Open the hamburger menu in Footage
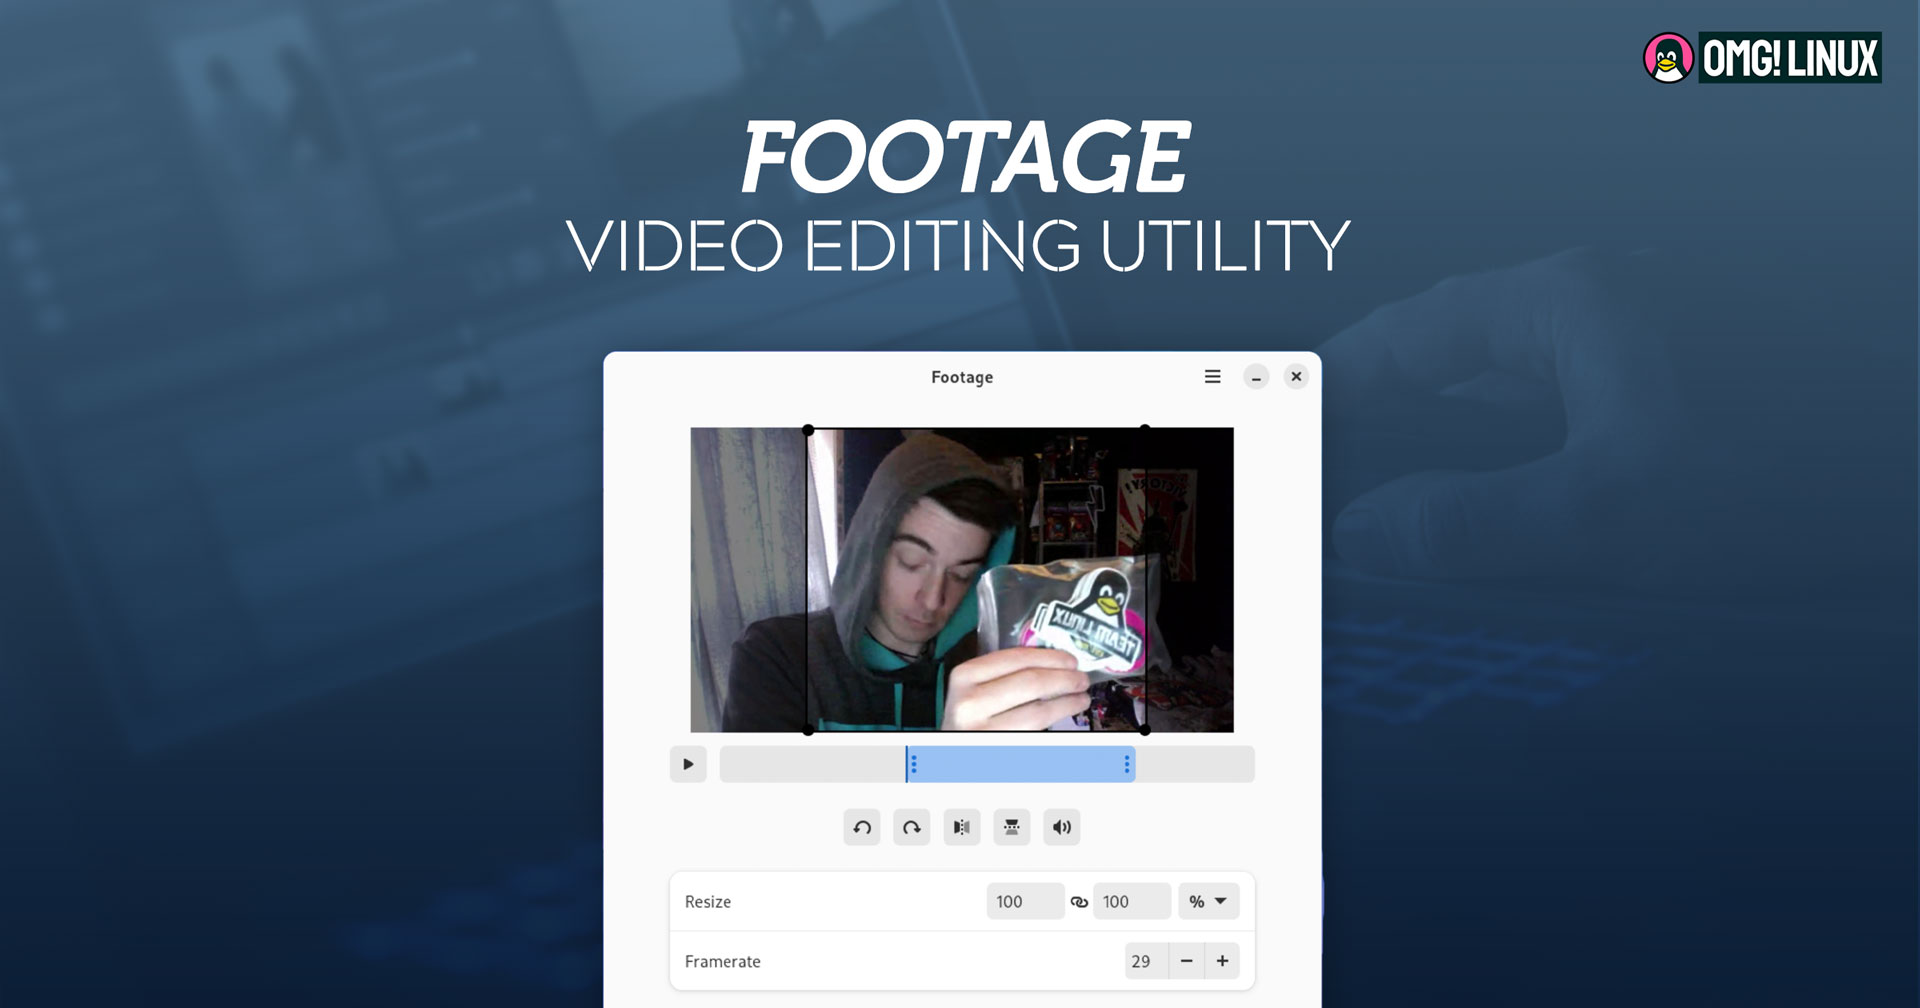The image size is (1920, 1008). (x=1212, y=377)
